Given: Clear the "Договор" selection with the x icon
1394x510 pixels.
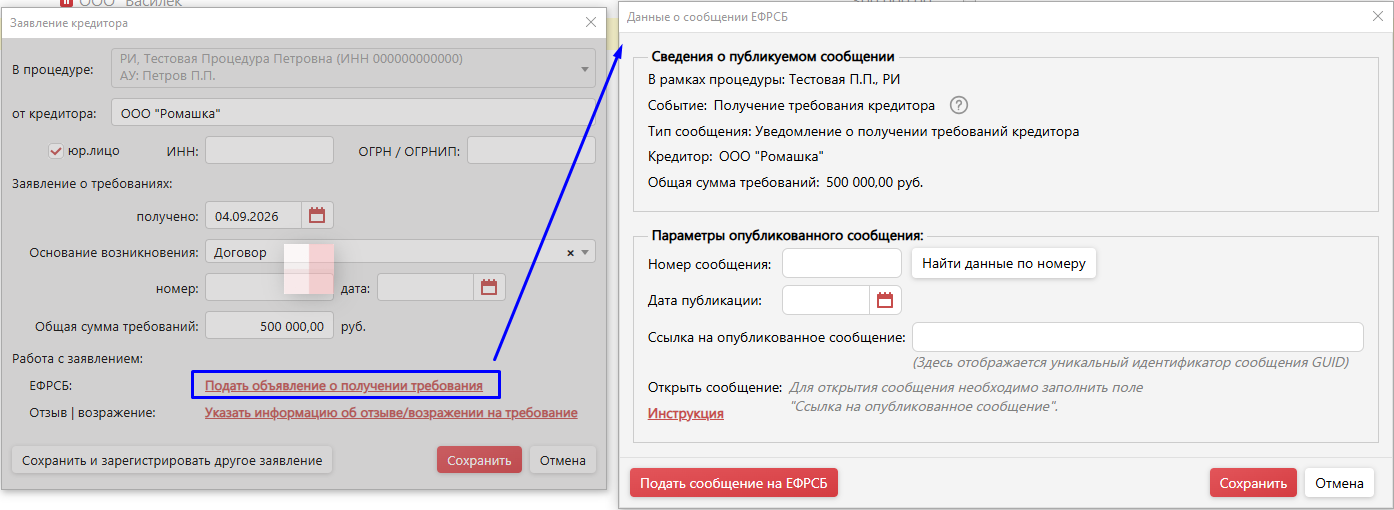Looking at the screenshot, I should (x=571, y=253).
